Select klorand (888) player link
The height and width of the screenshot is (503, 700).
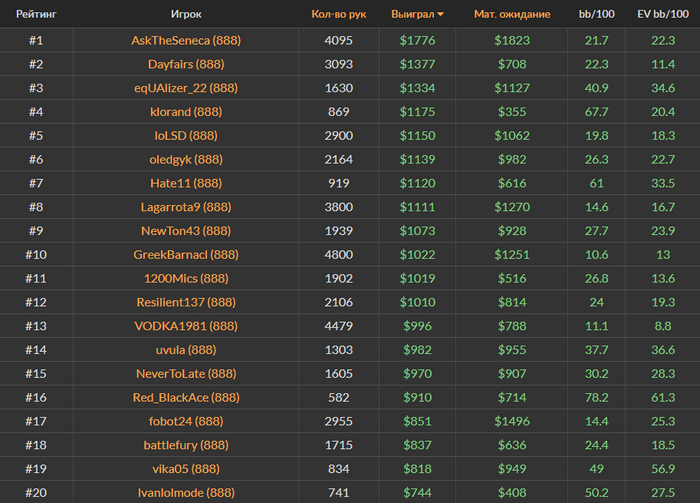pyautogui.click(x=186, y=112)
